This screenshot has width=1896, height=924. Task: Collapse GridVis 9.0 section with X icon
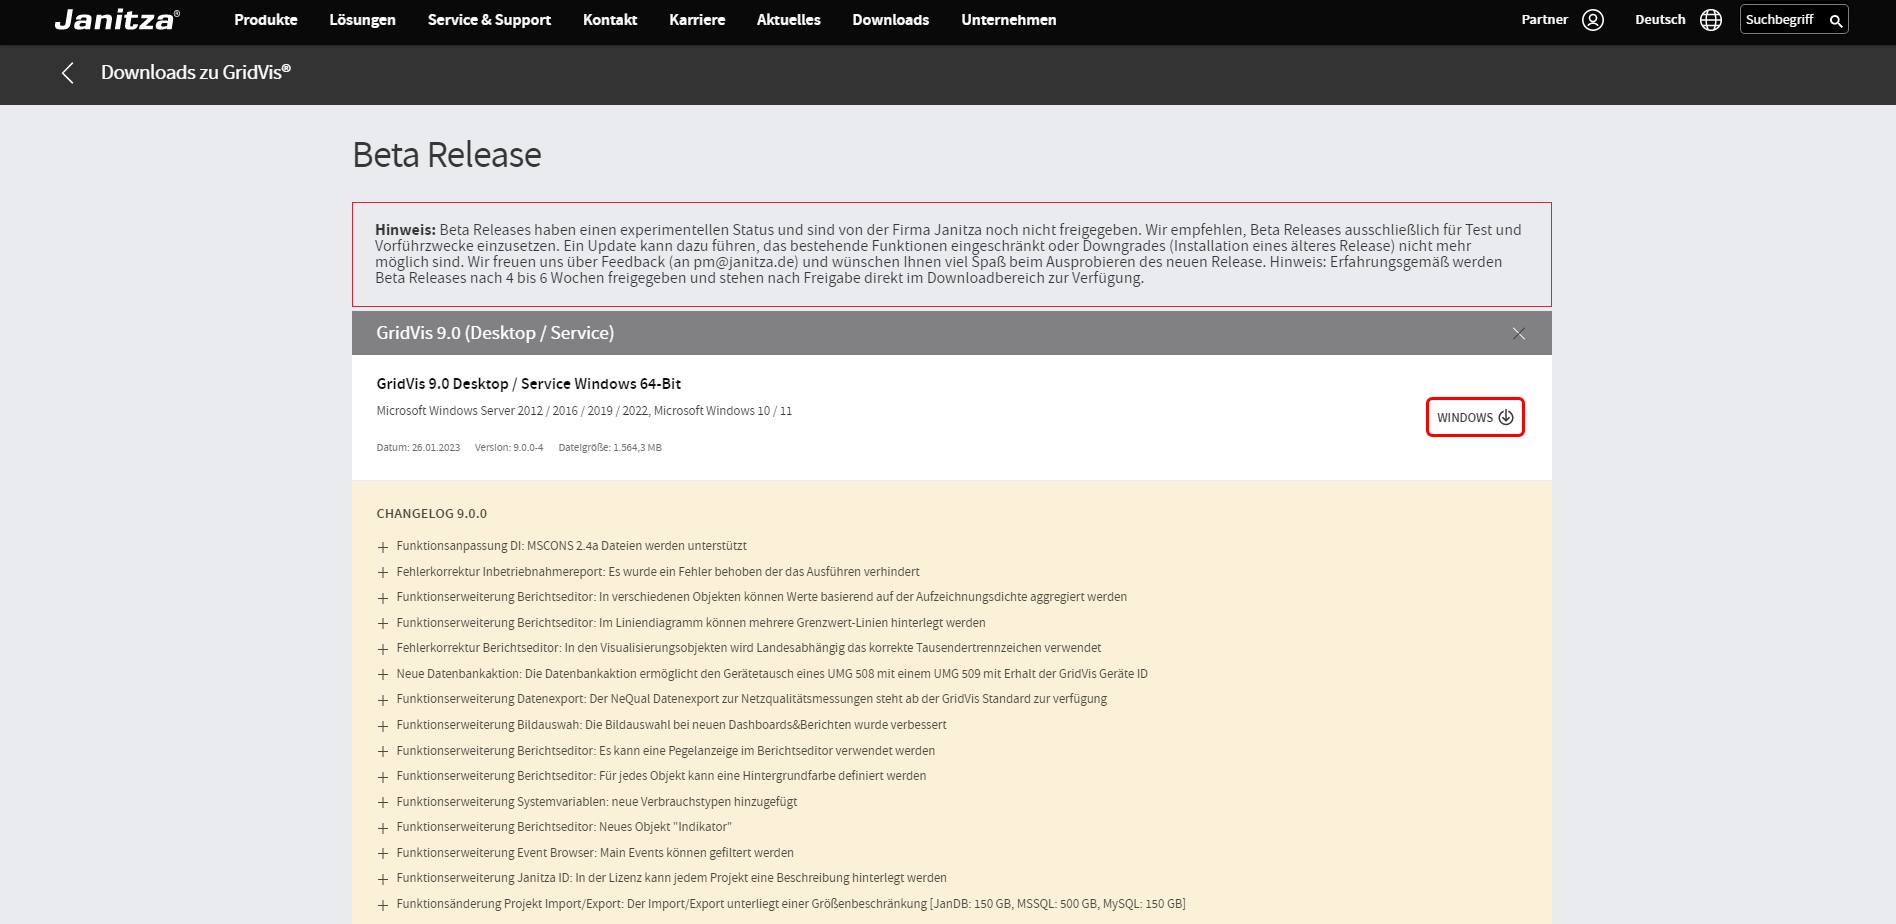tap(1519, 333)
